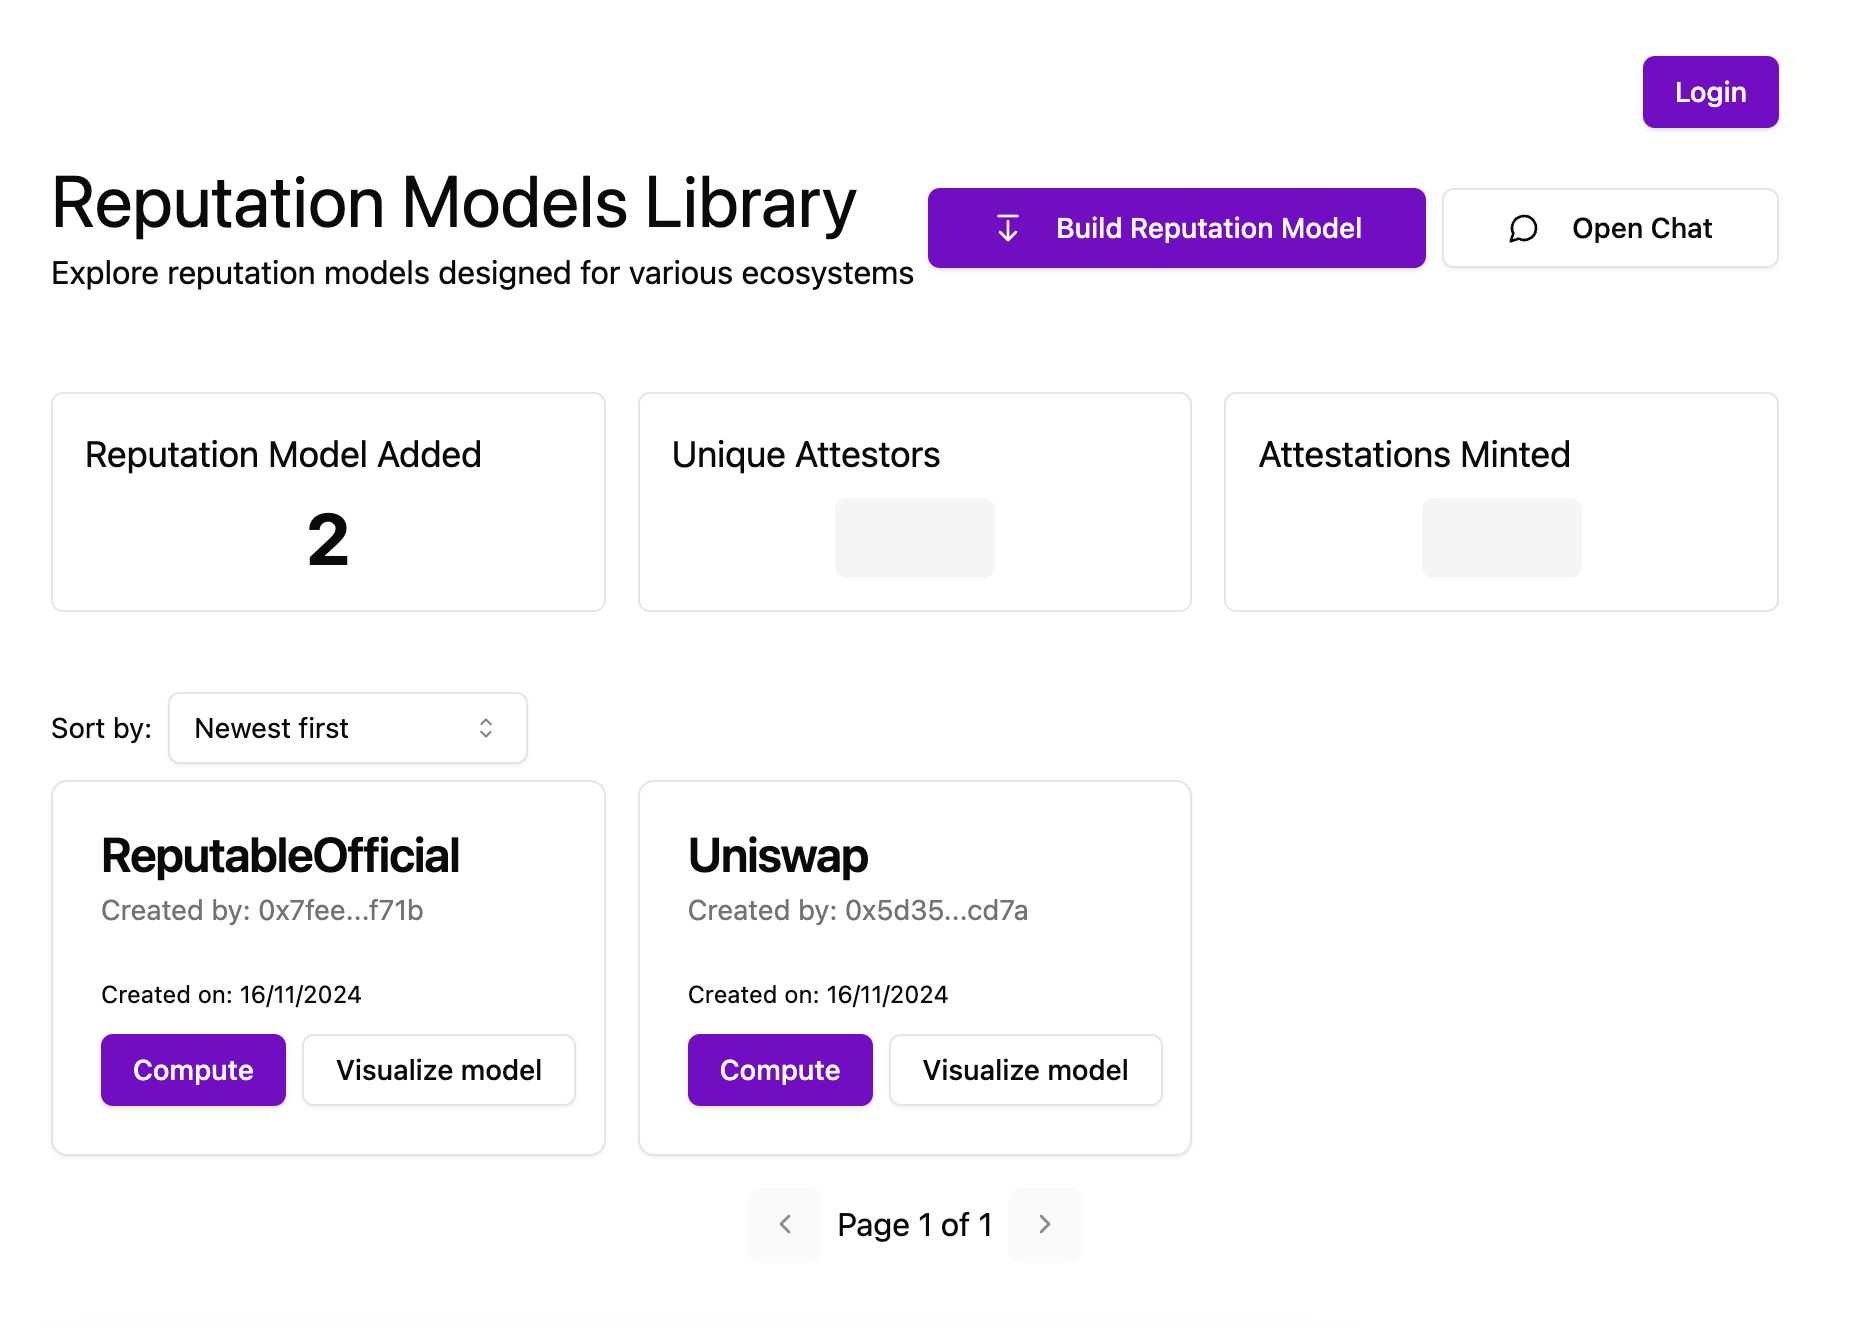Click Uniswap Created on 16/11/2024 text
The width and height of the screenshot is (1866, 1328).
[x=818, y=995]
